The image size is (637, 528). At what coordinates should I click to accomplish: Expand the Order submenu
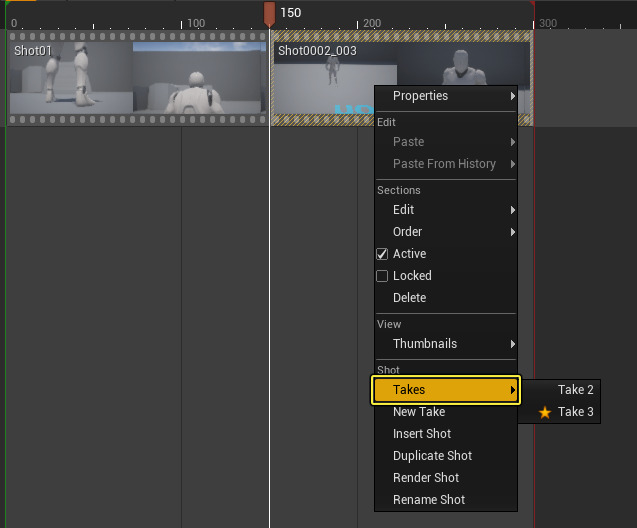[x=446, y=232]
